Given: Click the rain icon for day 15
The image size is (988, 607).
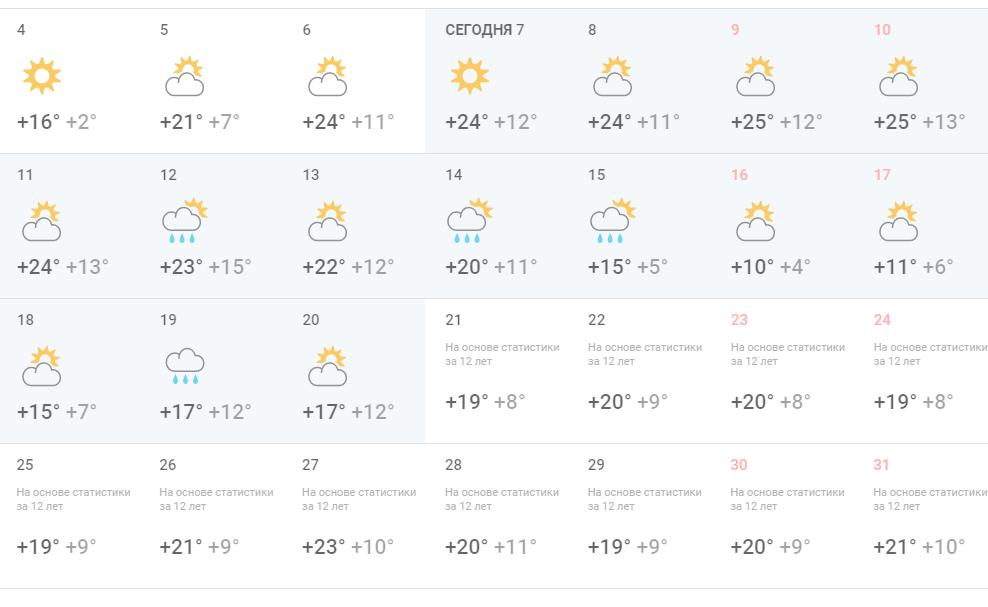Looking at the screenshot, I should pyautogui.click(x=613, y=222).
